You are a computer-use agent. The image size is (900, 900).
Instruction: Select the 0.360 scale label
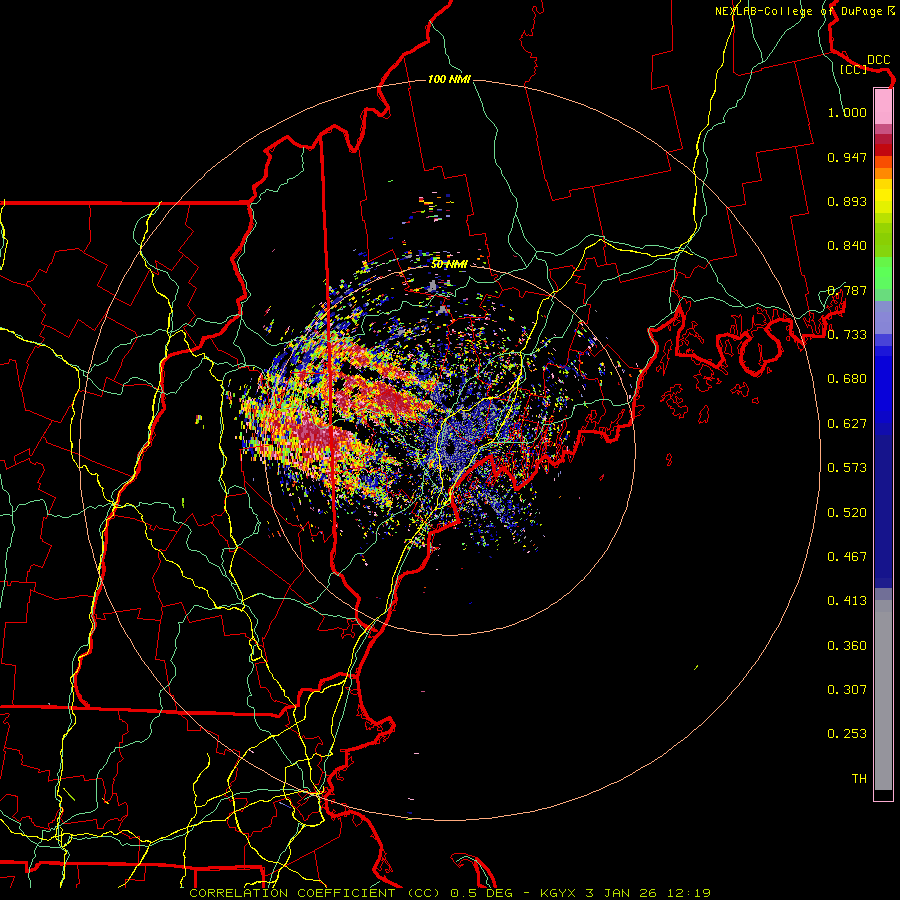pyautogui.click(x=847, y=646)
